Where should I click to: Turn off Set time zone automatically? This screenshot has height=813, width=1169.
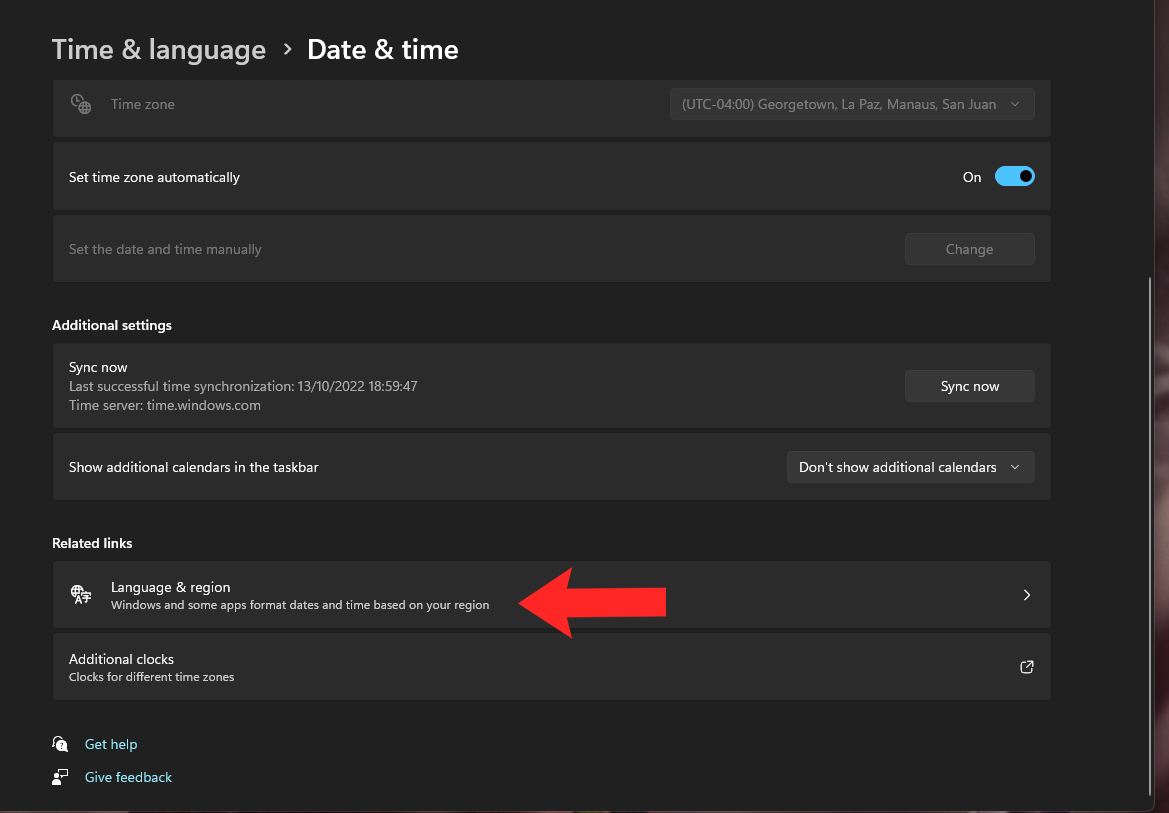click(1014, 177)
